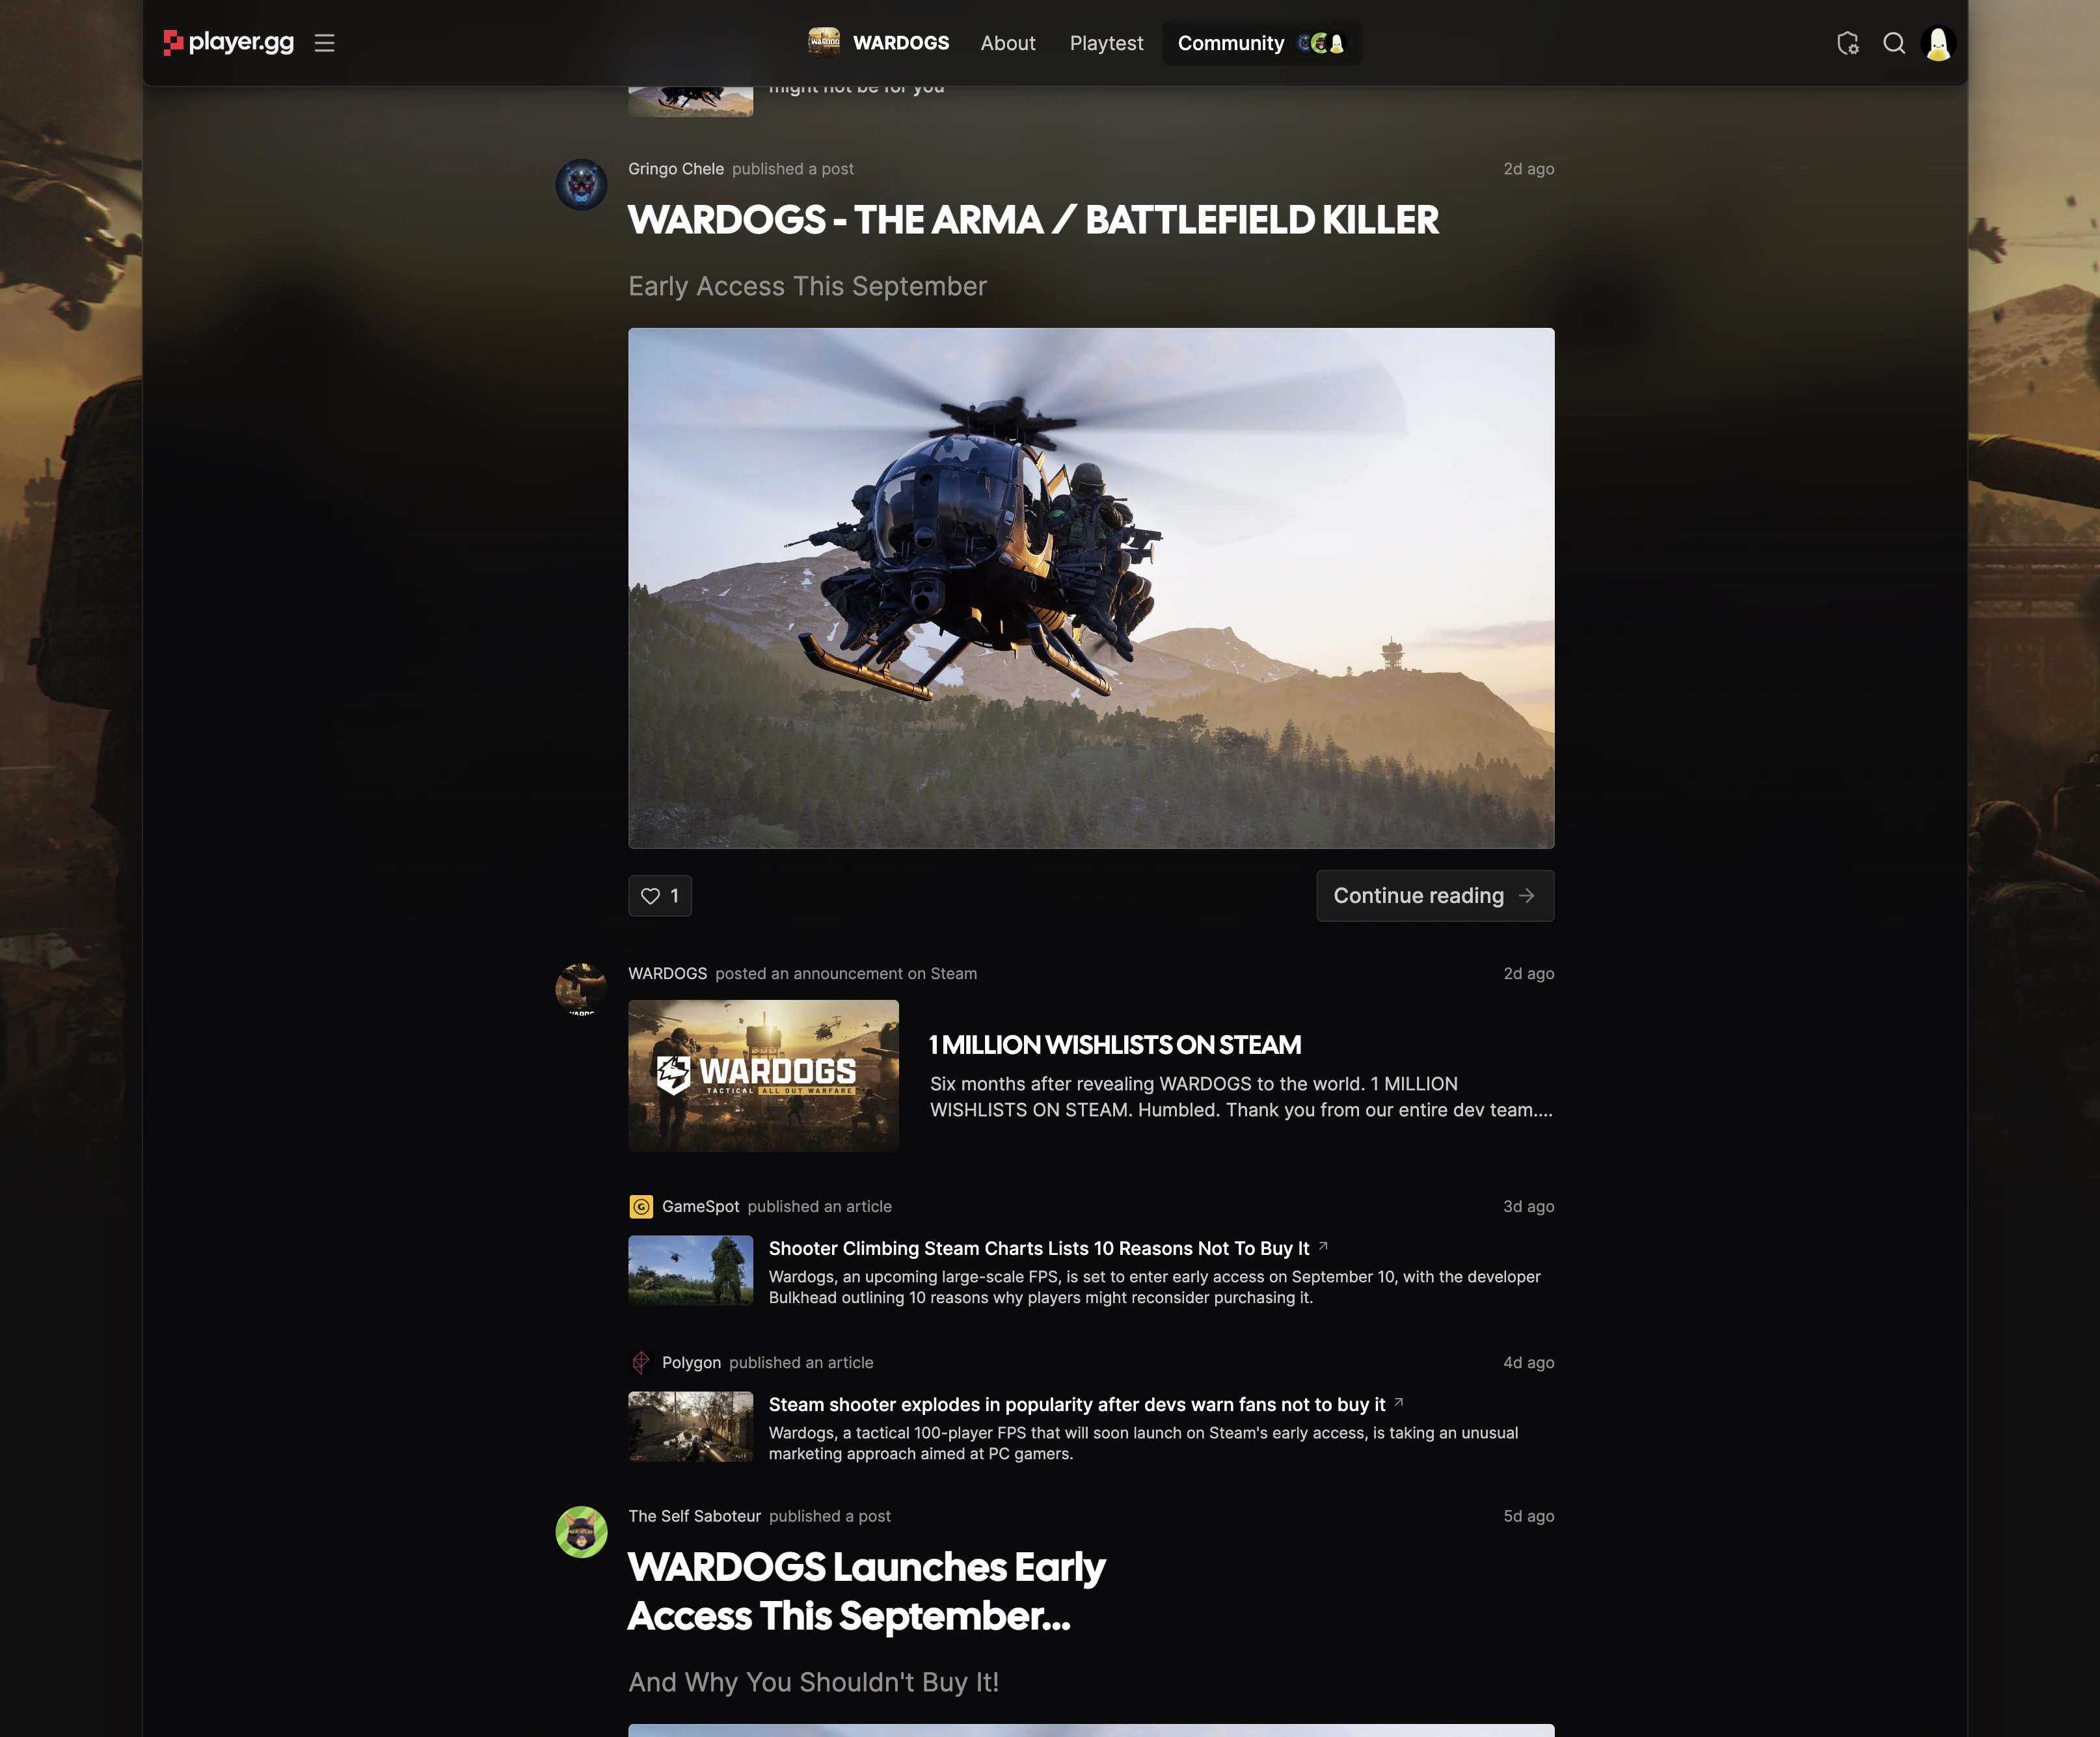Like the Arma / Battlefield Killer post
2100x1737 pixels.
[x=660, y=895]
